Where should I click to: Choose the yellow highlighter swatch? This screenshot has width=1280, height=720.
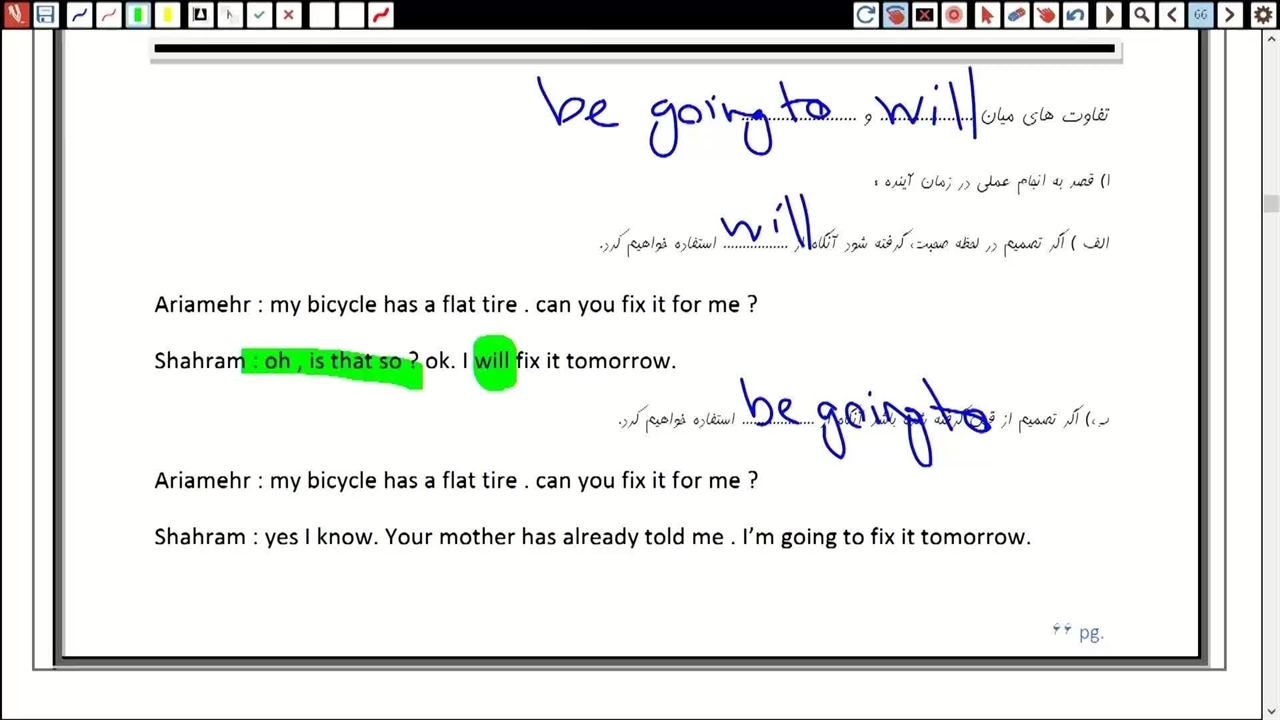pyautogui.click(x=168, y=15)
